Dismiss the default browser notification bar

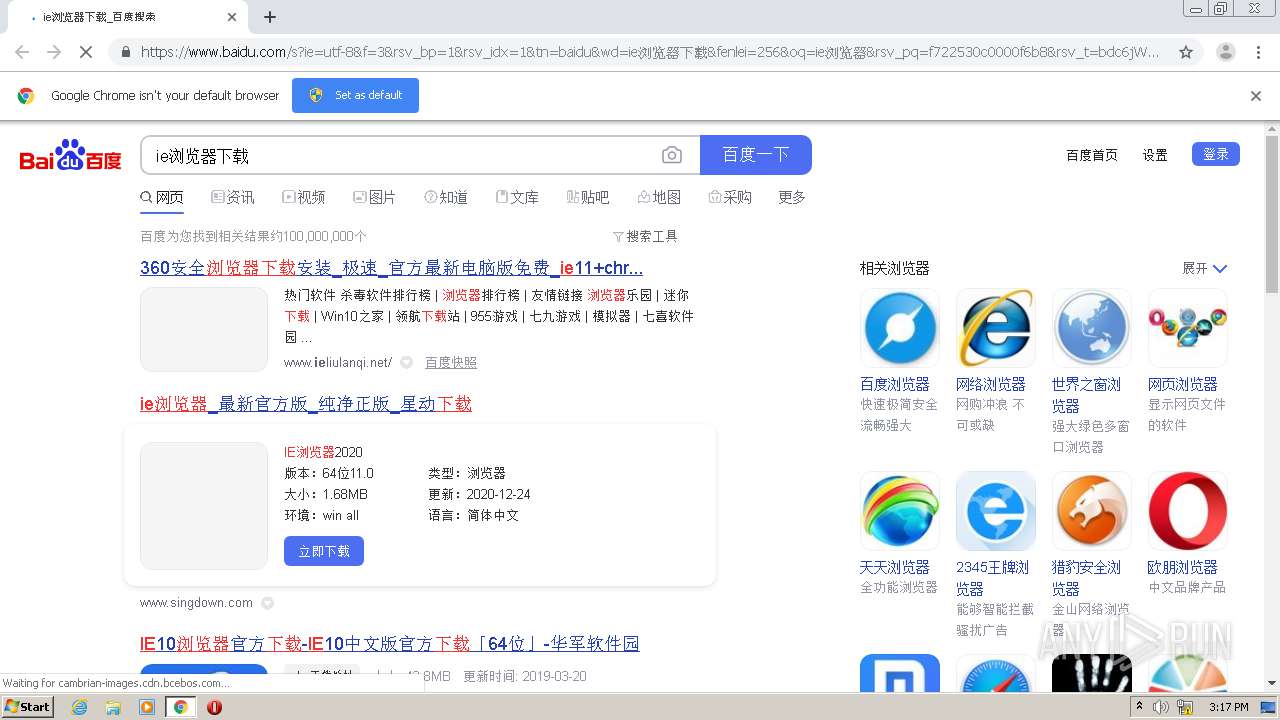point(1256,96)
